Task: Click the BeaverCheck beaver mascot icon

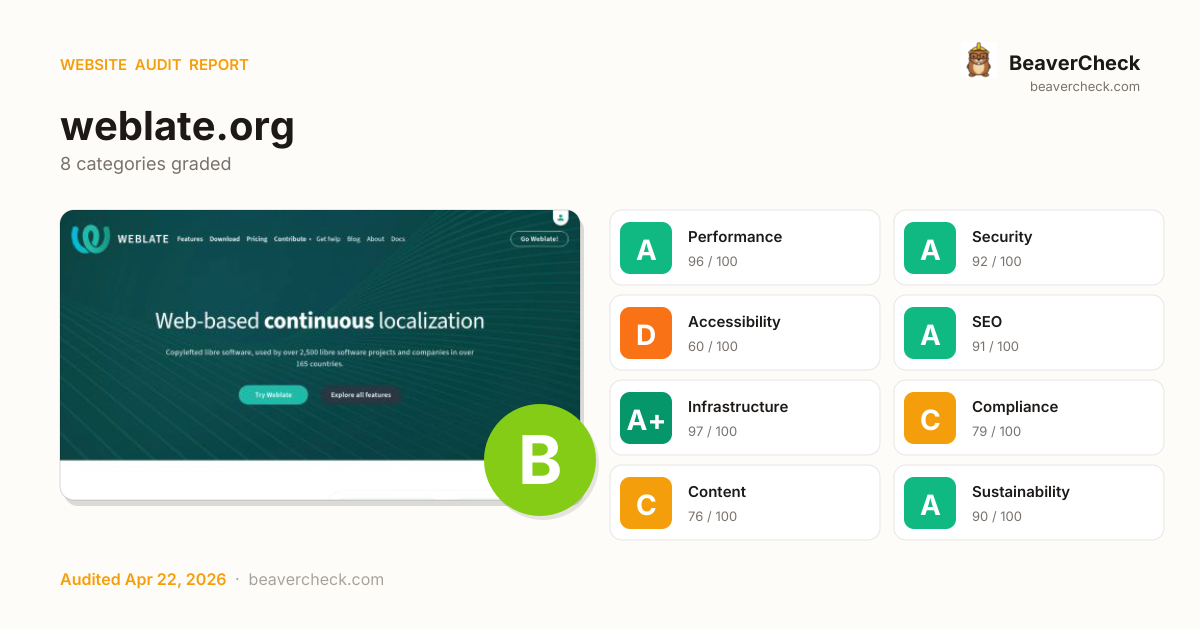Action: pos(977,62)
